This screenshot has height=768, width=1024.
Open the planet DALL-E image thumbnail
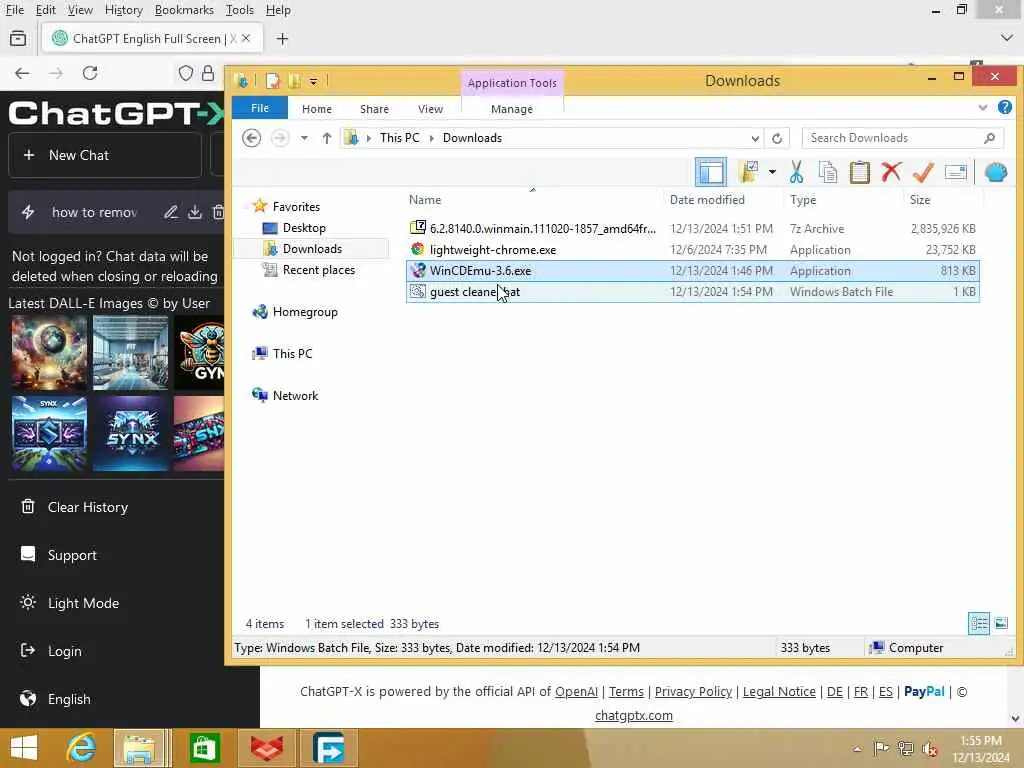(x=49, y=353)
